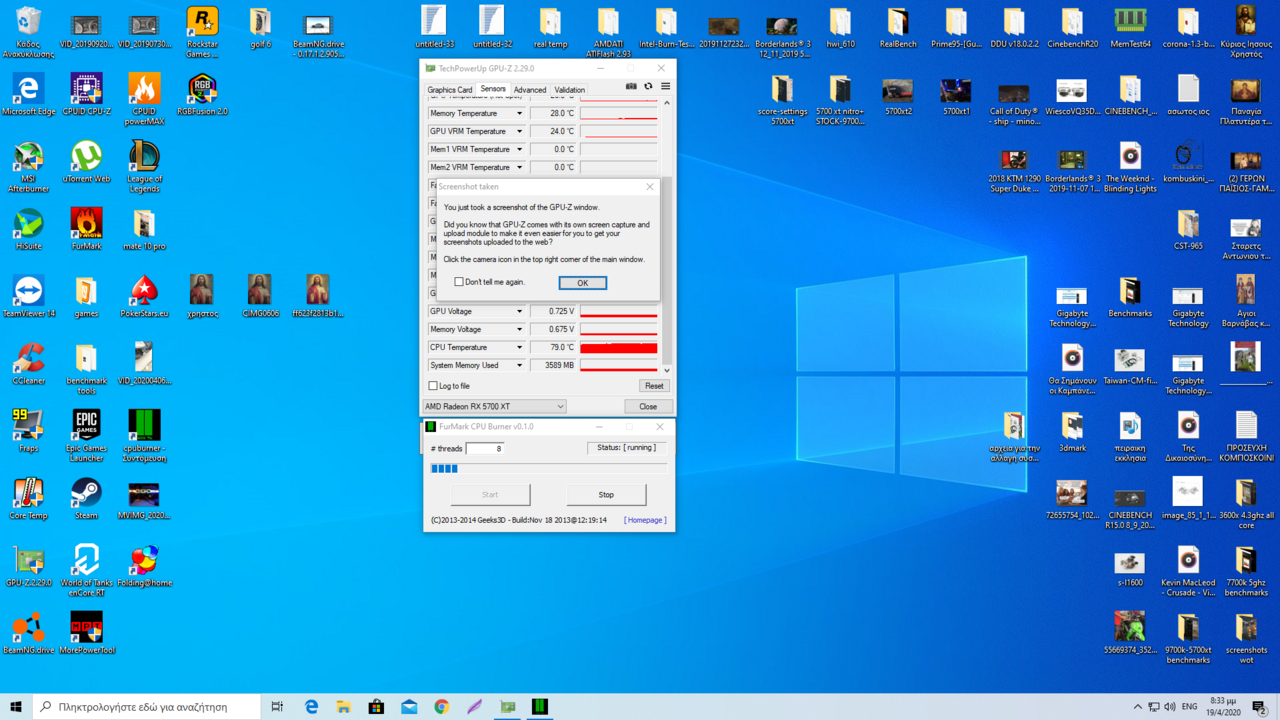1280x720 pixels.
Task: Select the CCleaner desktop icon
Action: (28, 364)
